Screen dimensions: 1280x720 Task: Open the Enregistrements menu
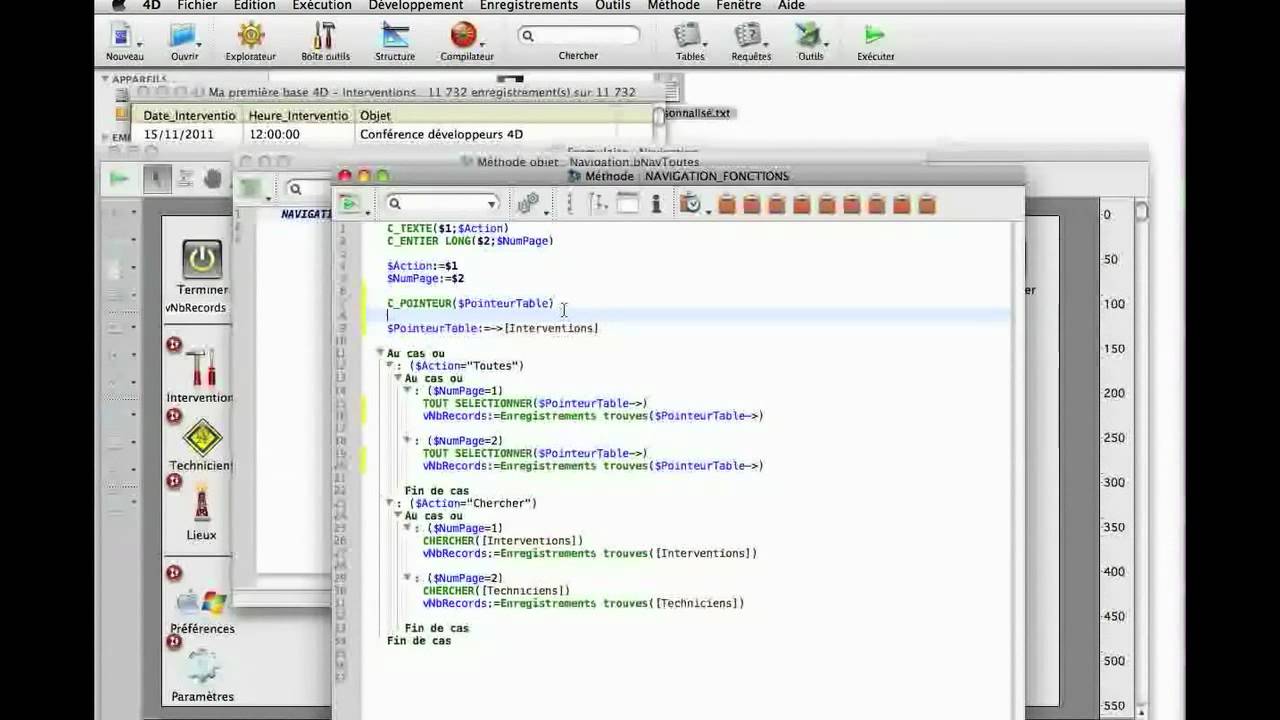(529, 5)
